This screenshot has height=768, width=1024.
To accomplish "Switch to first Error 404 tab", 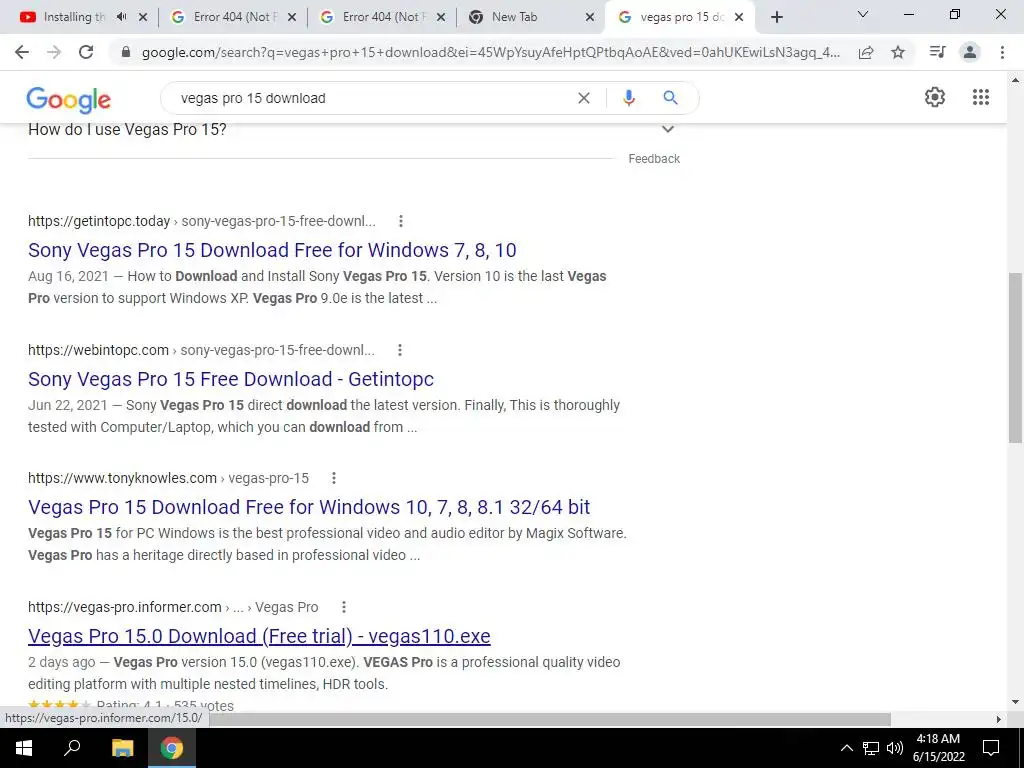I will pyautogui.click(x=232, y=17).
